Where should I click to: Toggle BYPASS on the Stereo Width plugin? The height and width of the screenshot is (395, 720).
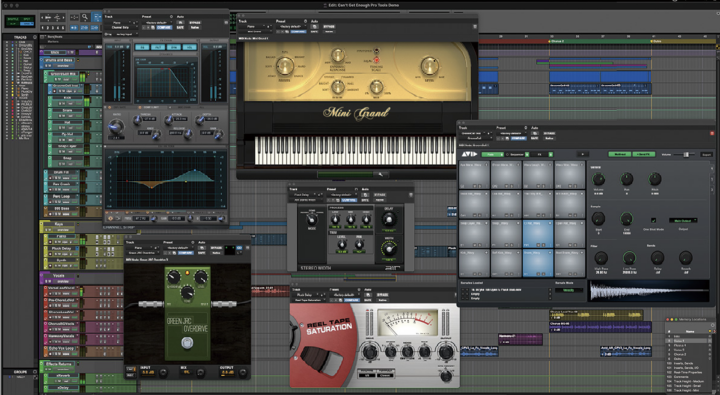coord(380,195)
